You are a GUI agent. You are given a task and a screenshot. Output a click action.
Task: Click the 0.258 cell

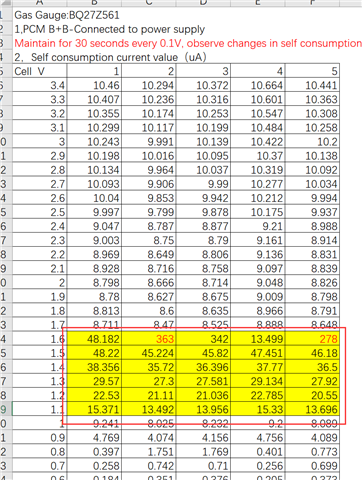[x=94, y=465]
